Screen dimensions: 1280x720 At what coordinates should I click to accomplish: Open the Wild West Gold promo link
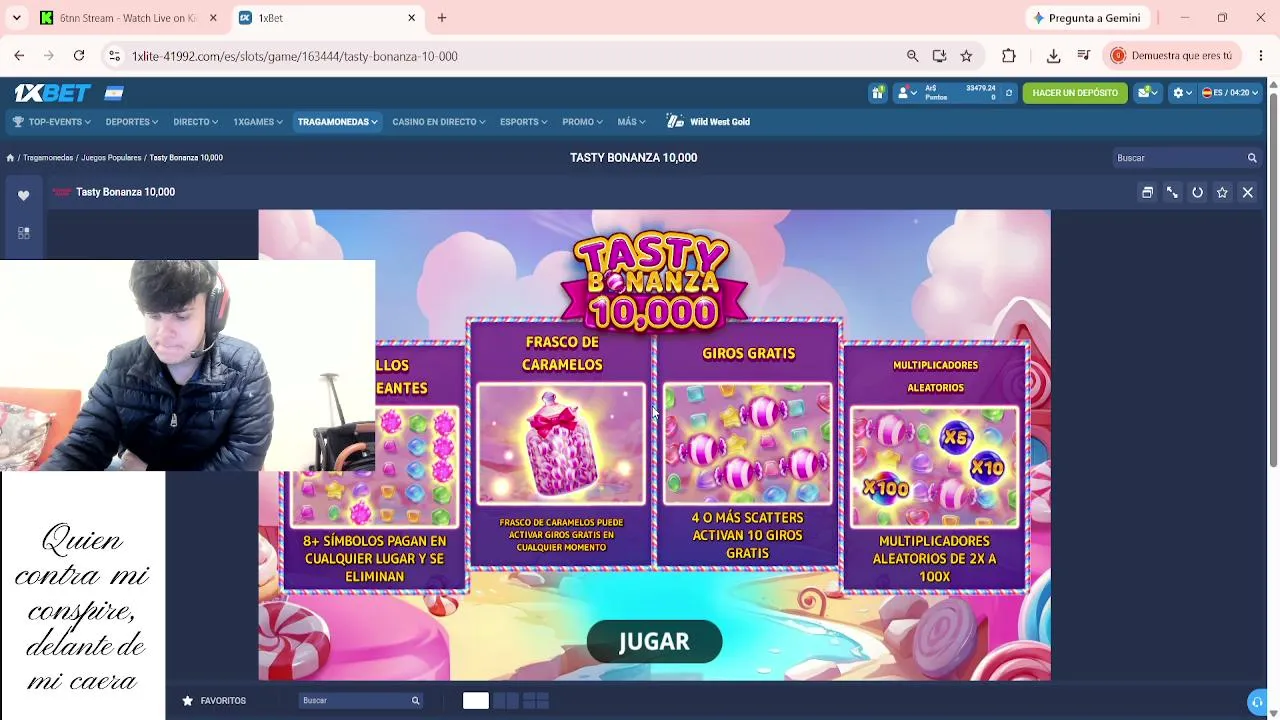[708, 122]
